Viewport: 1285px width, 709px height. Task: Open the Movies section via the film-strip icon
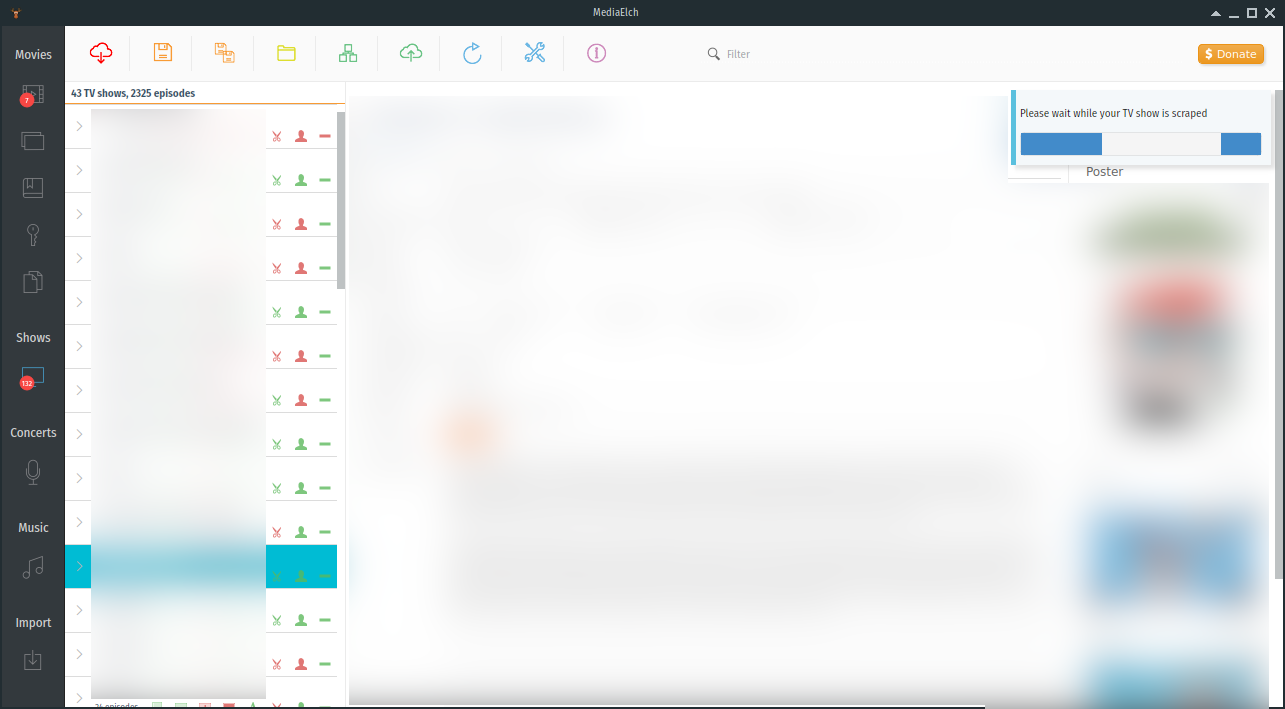[x=33, y=96]
